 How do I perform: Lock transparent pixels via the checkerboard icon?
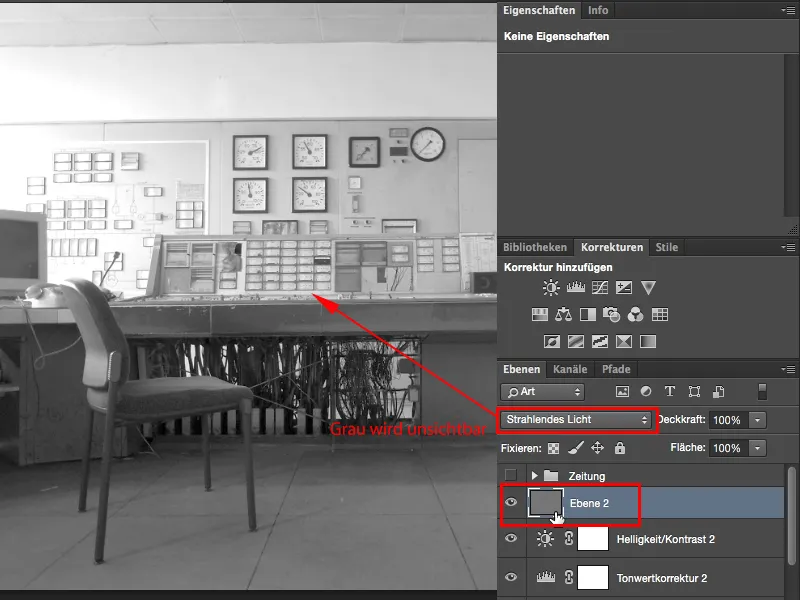point(553,446)
